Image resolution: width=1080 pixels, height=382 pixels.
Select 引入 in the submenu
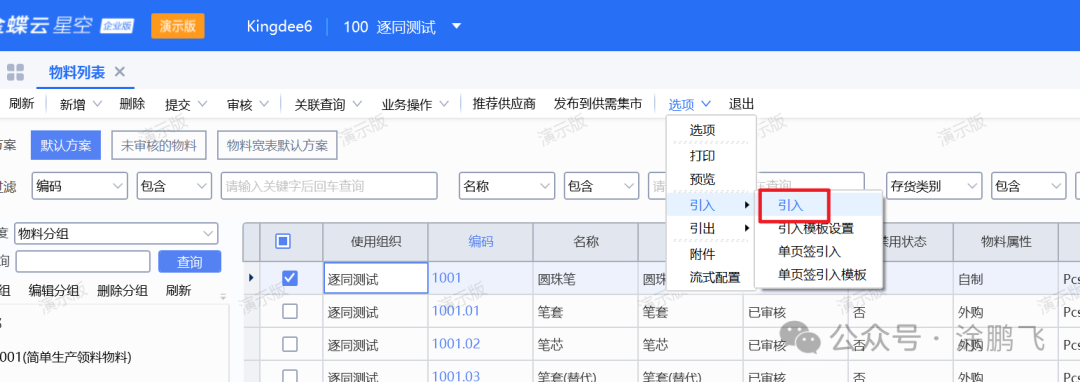[791, 205]
